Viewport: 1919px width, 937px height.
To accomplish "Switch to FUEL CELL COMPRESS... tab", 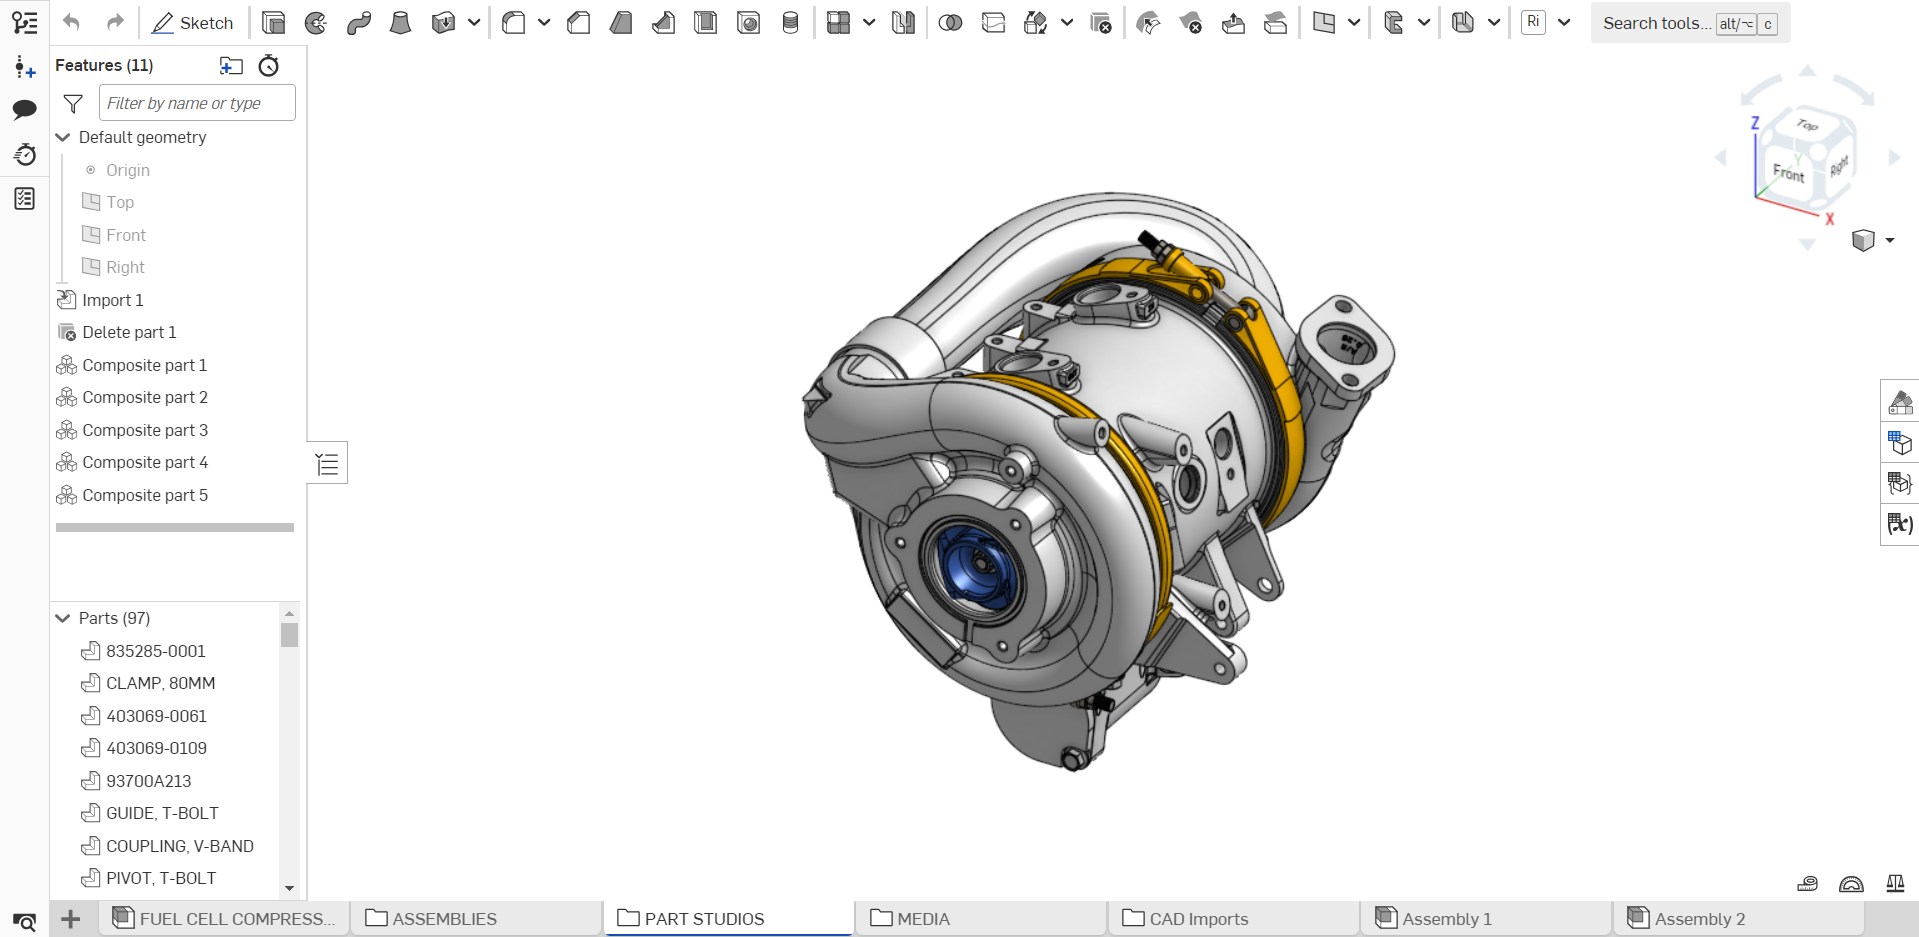I will pyautogui.click(x=224, y=919).
